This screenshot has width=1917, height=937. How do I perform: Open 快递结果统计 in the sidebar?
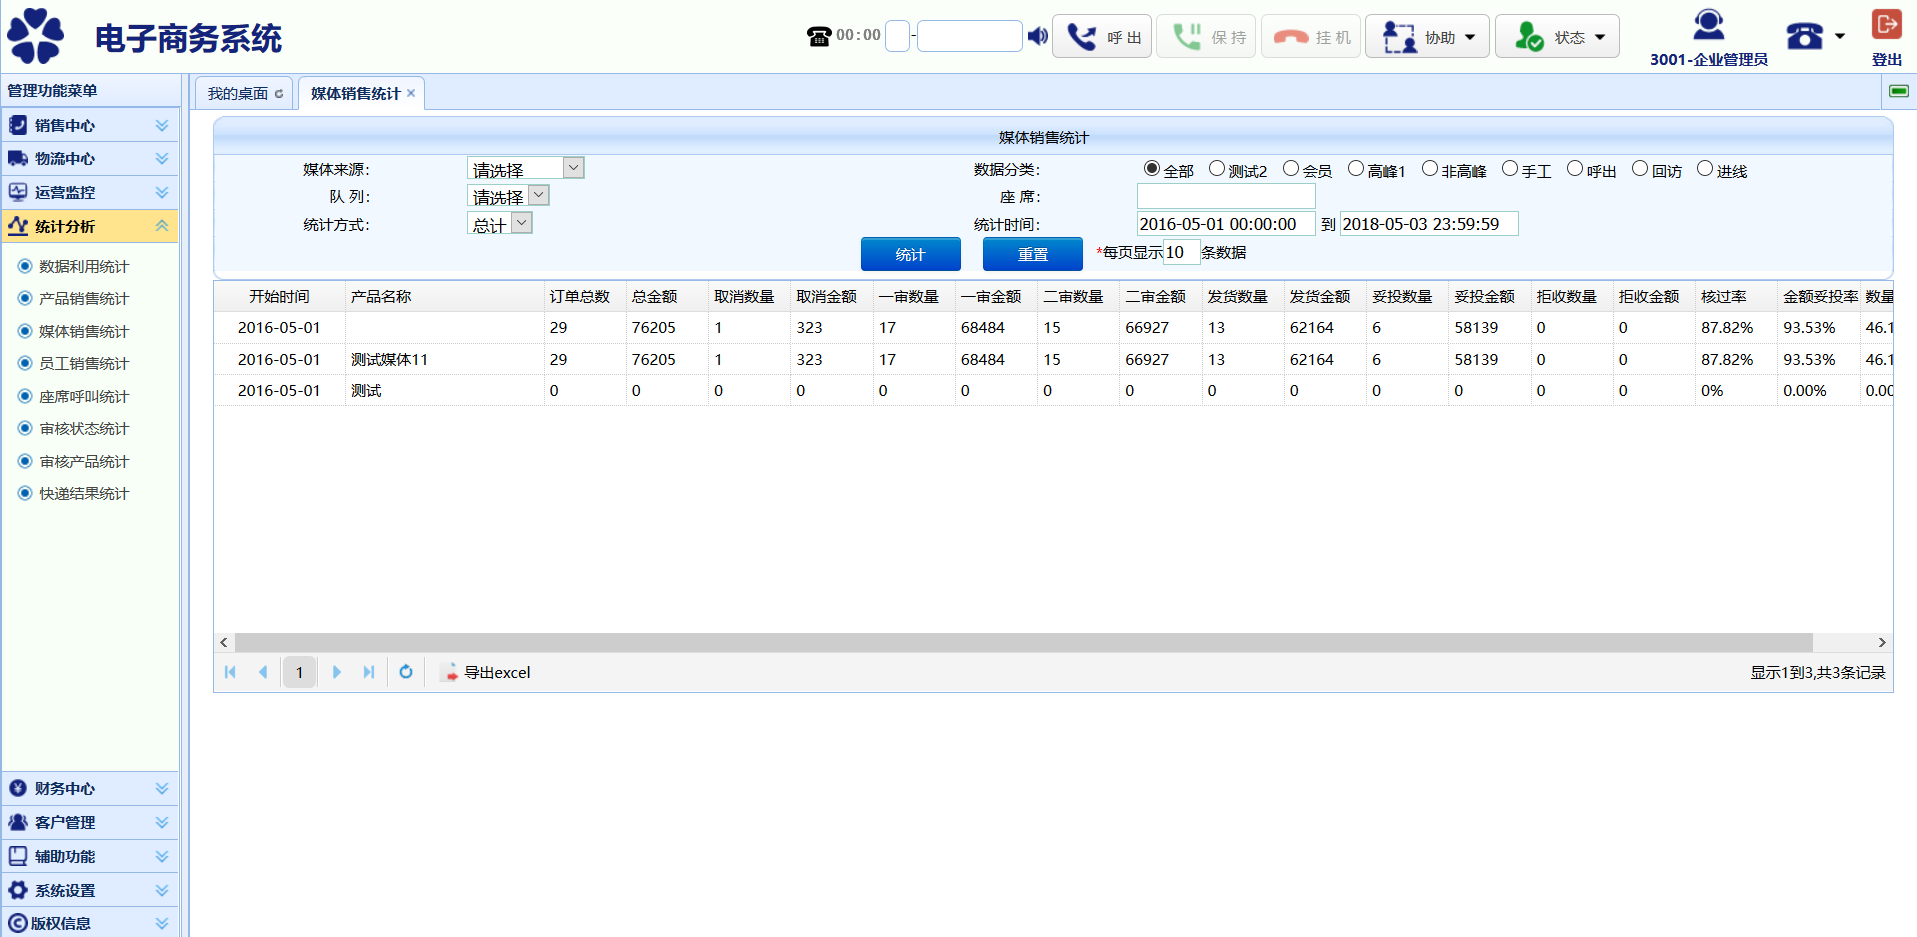[x=84, y=493]
